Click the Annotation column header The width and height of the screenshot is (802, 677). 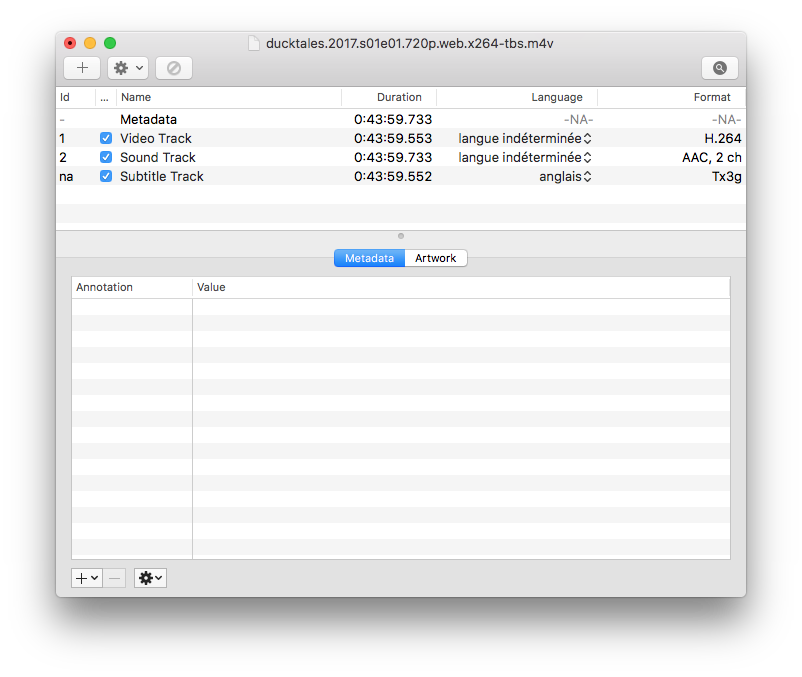132,287
